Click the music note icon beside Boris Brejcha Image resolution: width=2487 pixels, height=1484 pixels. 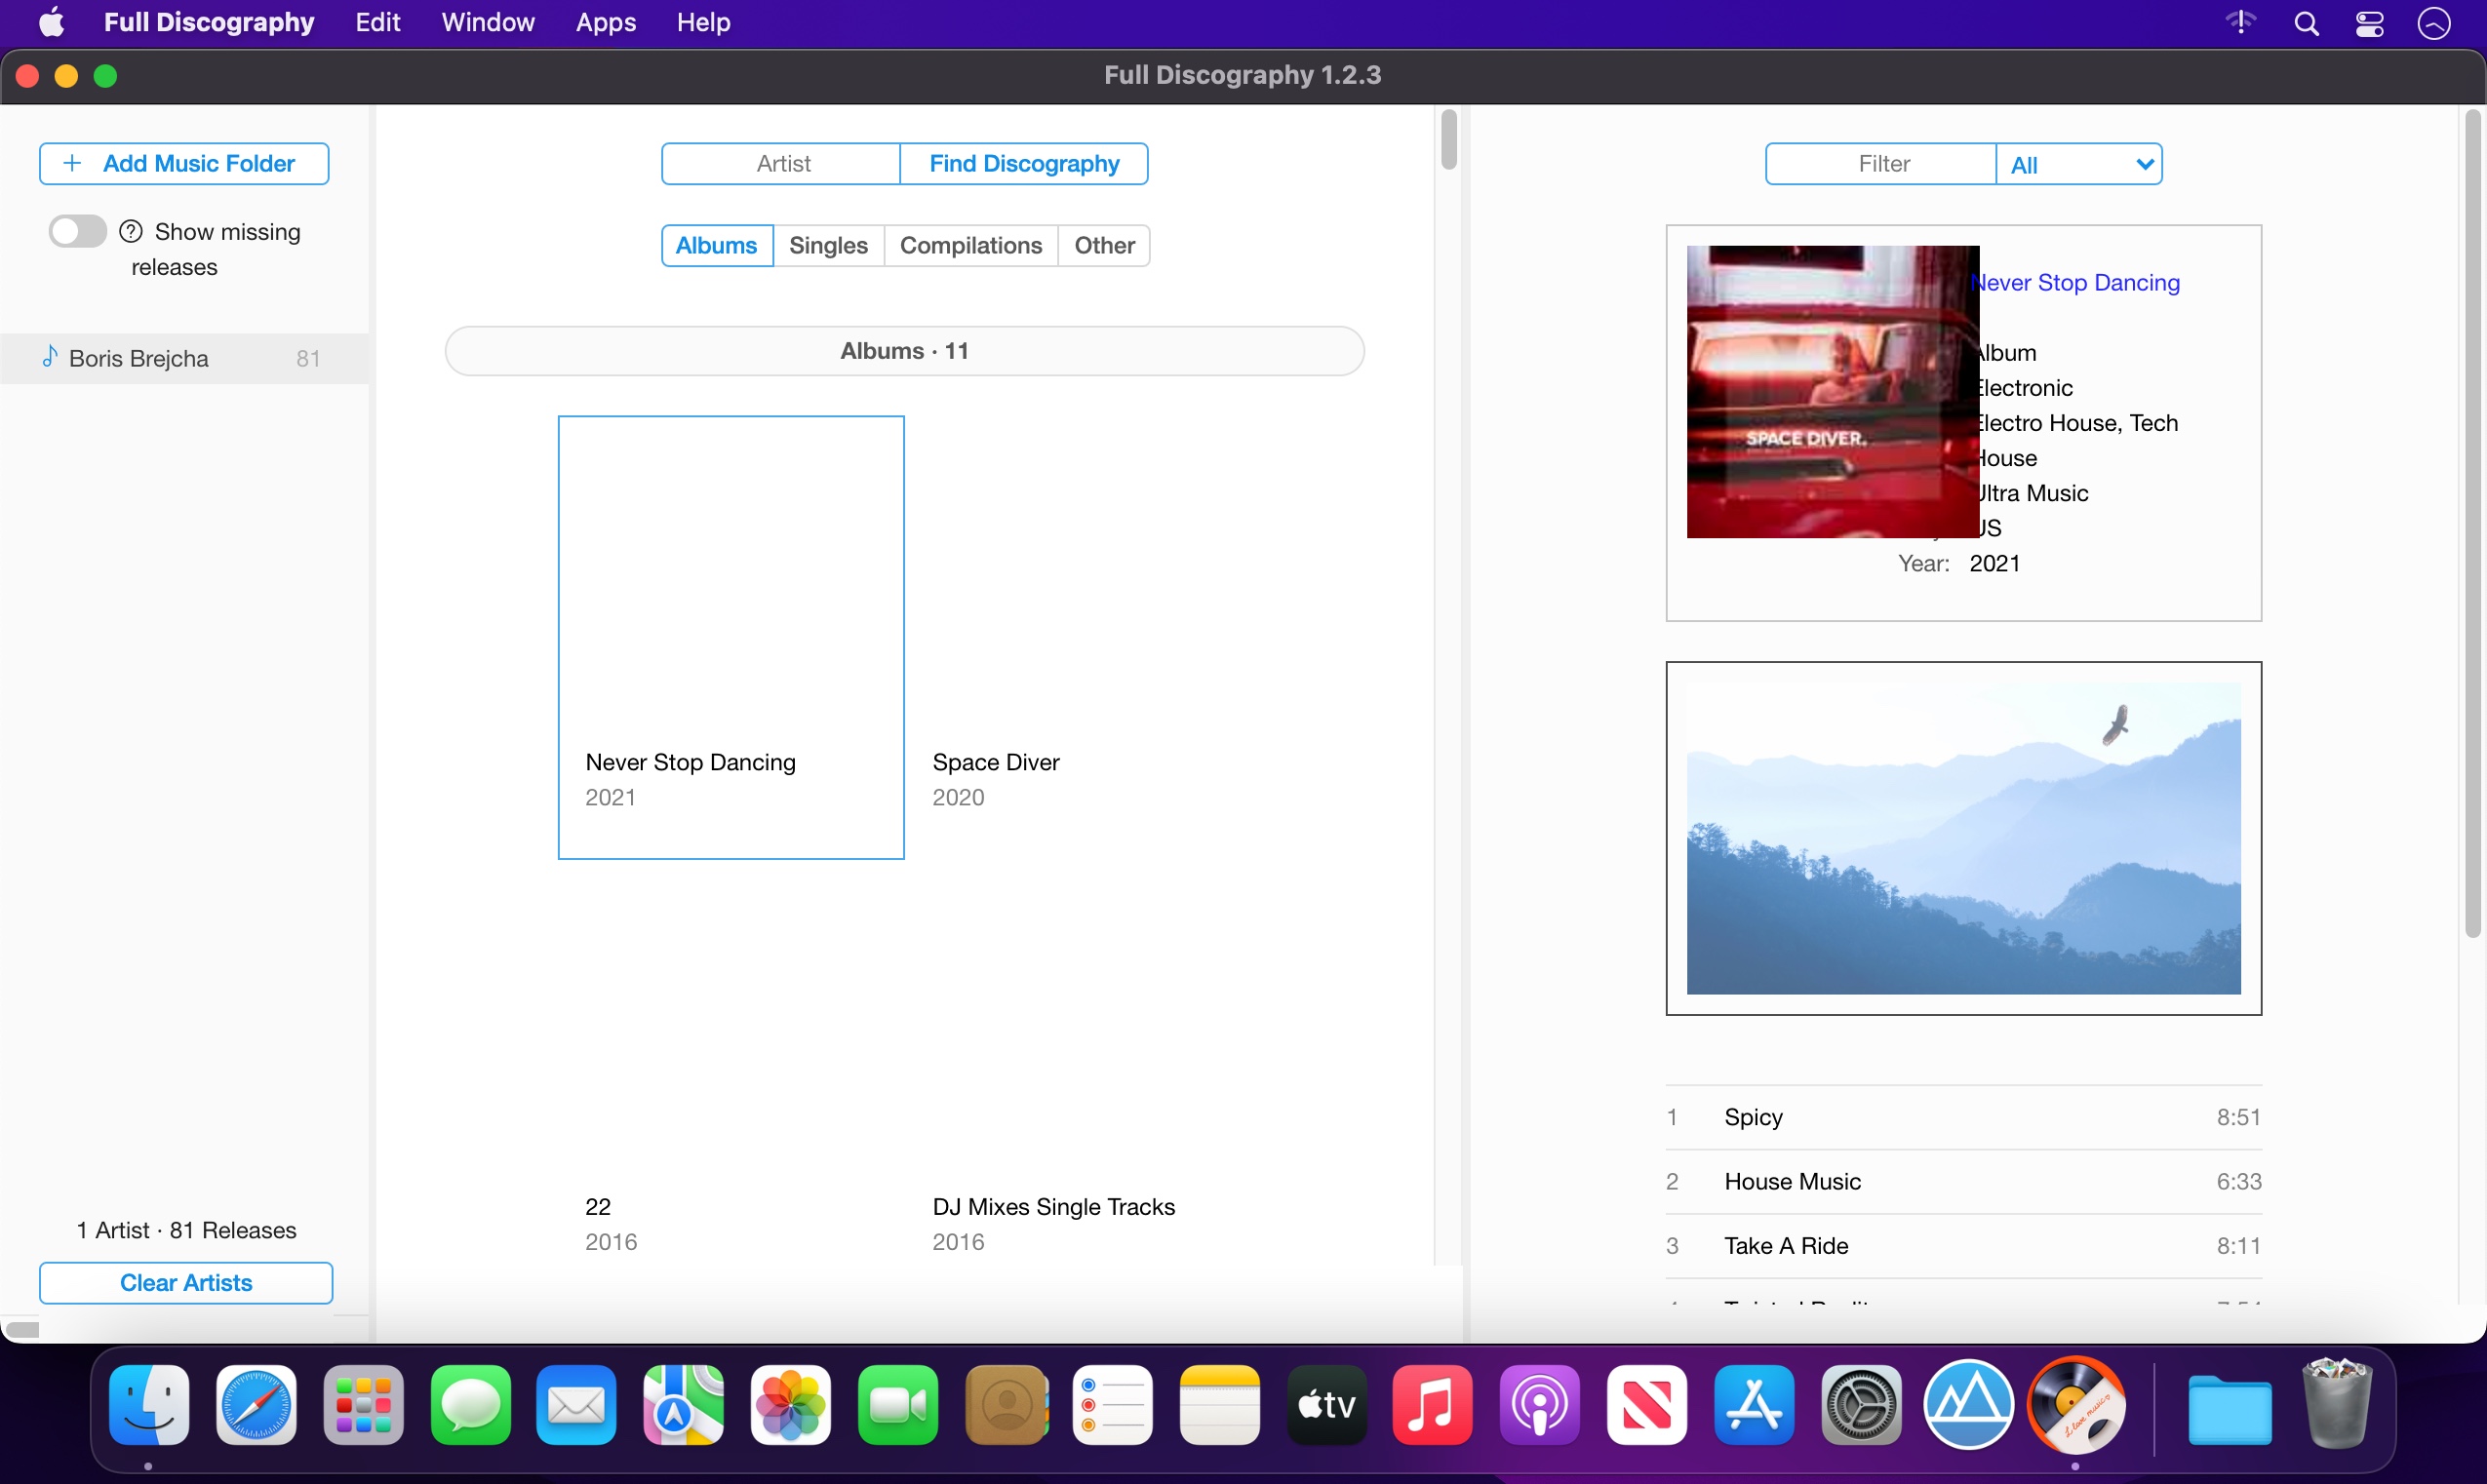click(49, 357)
